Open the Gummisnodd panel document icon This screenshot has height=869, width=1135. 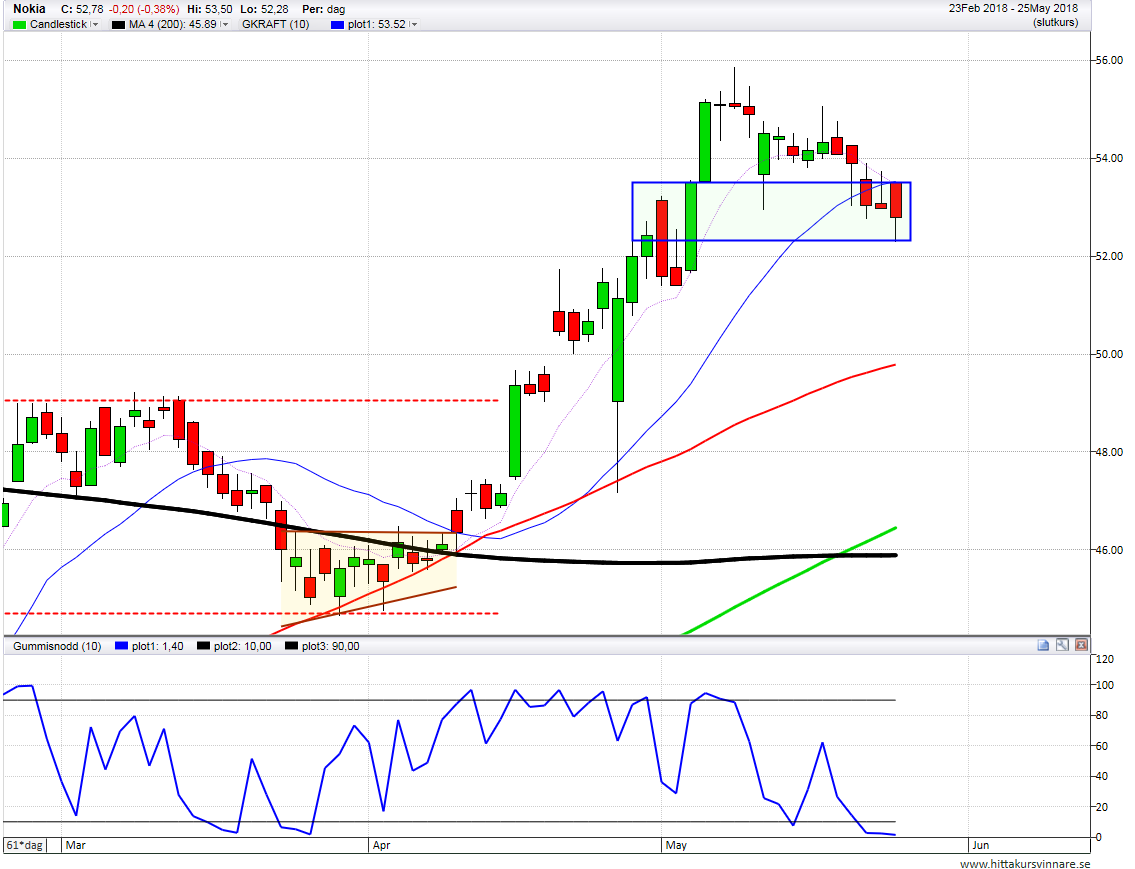(x=1043, y=645)
